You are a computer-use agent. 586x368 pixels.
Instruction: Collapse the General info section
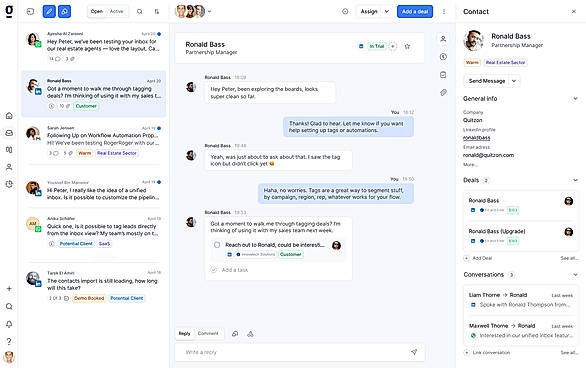[x=575, y=99]
